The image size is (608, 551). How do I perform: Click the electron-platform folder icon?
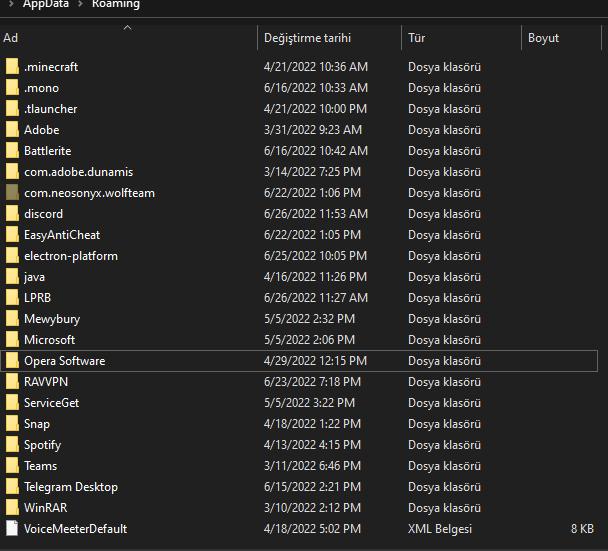pos(12,256)
